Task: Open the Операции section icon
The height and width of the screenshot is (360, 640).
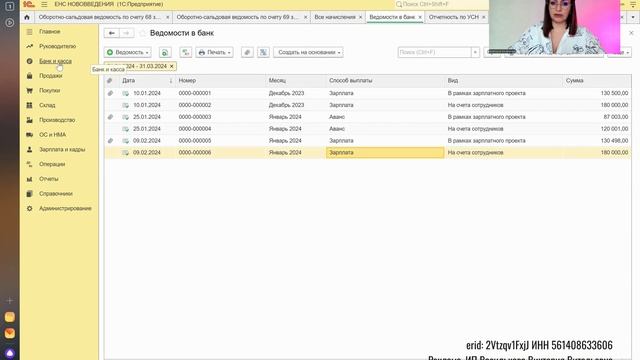Action: pos(29,164)
